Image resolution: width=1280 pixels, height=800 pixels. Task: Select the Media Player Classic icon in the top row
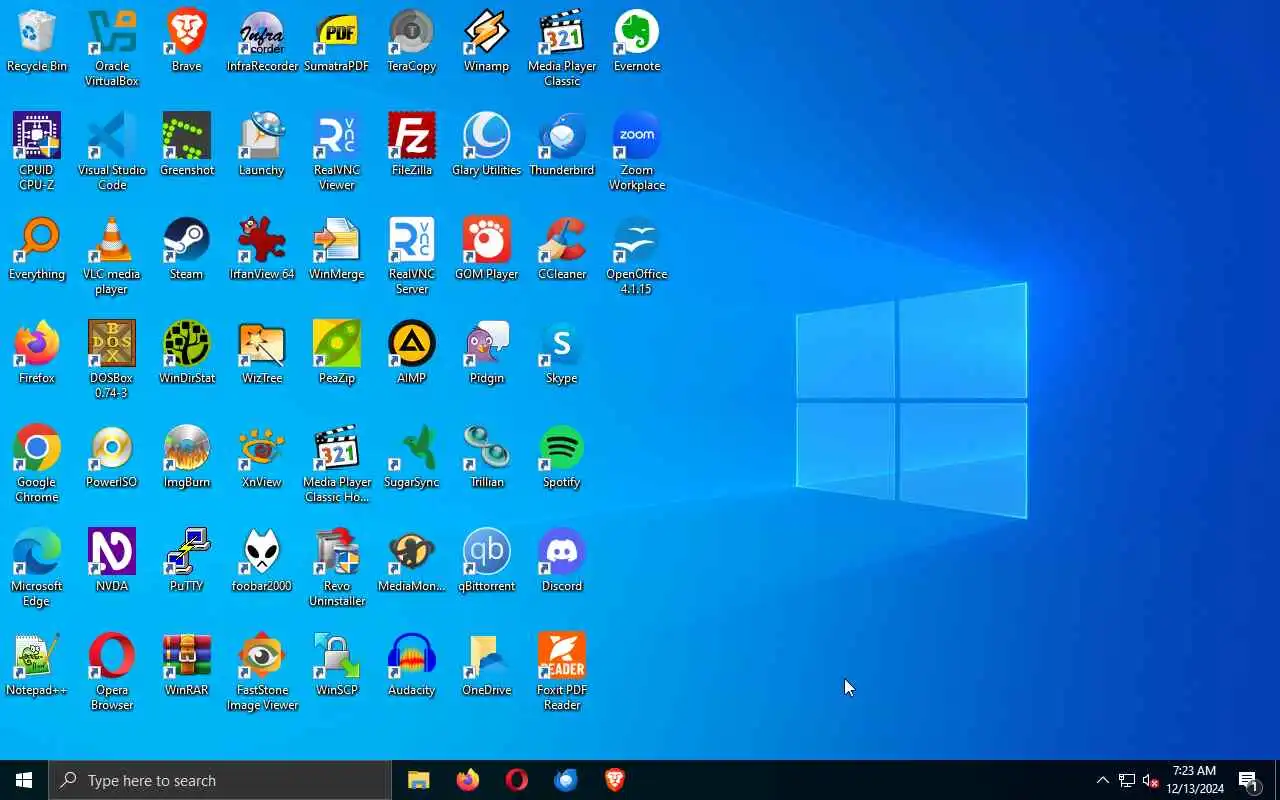pyautogui.click(x=562, y=49)
